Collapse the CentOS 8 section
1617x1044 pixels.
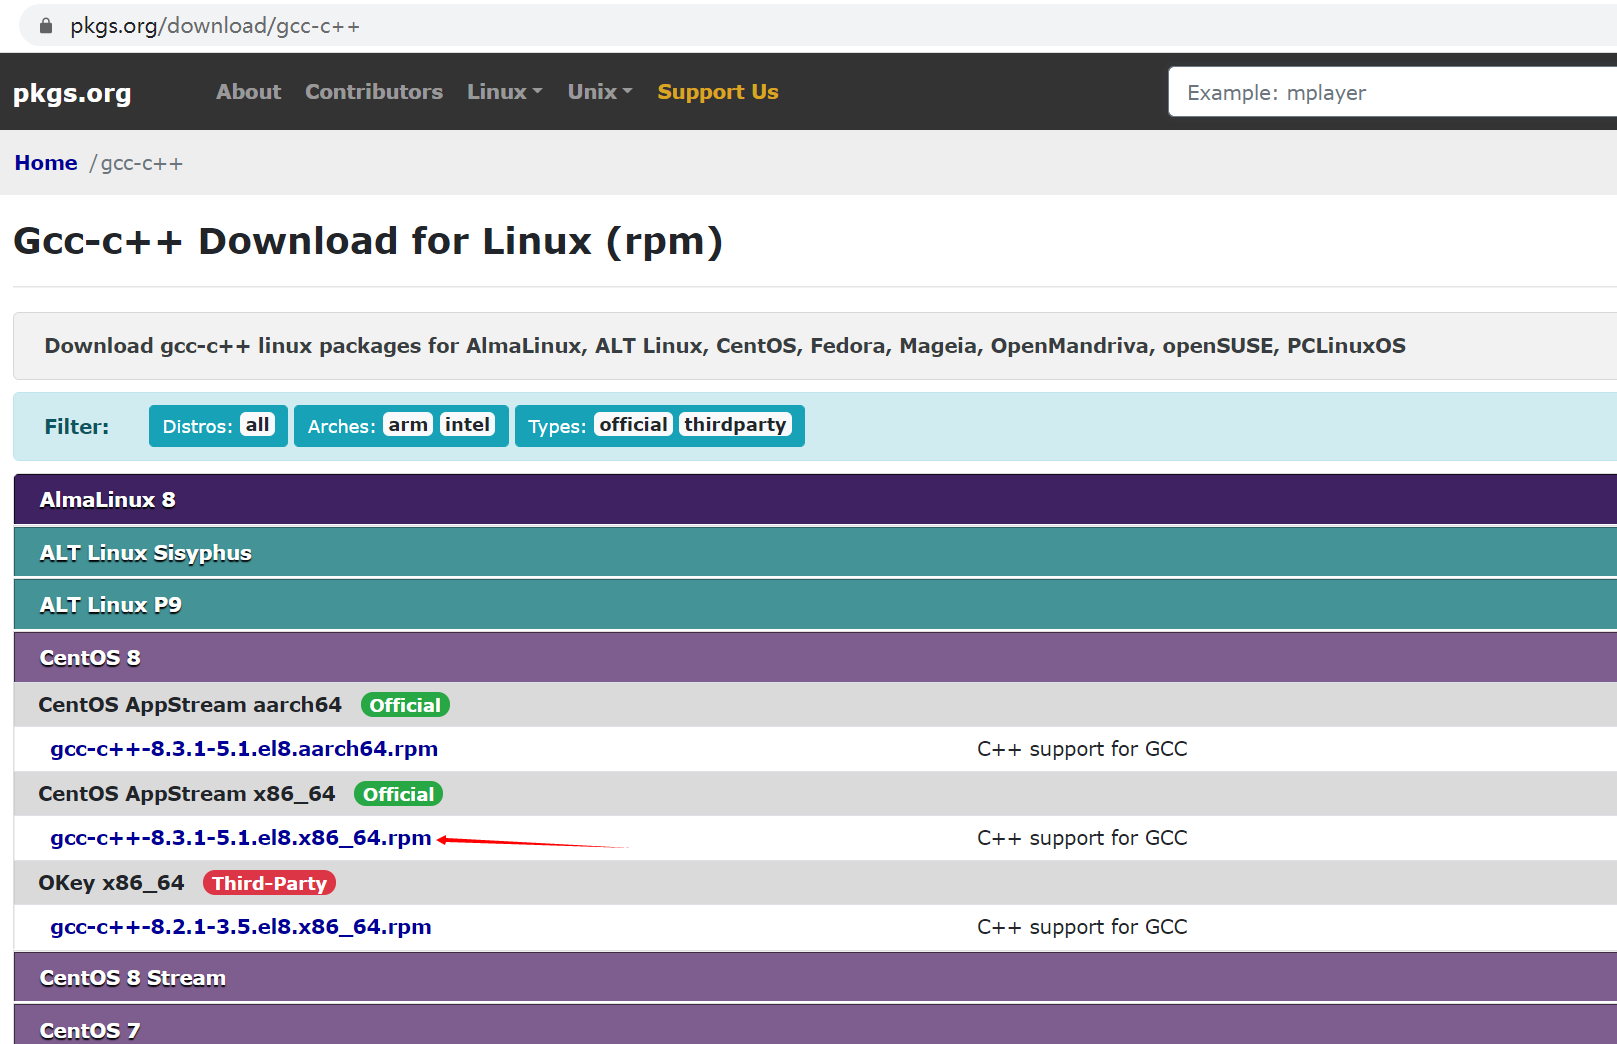coord(815,657)
